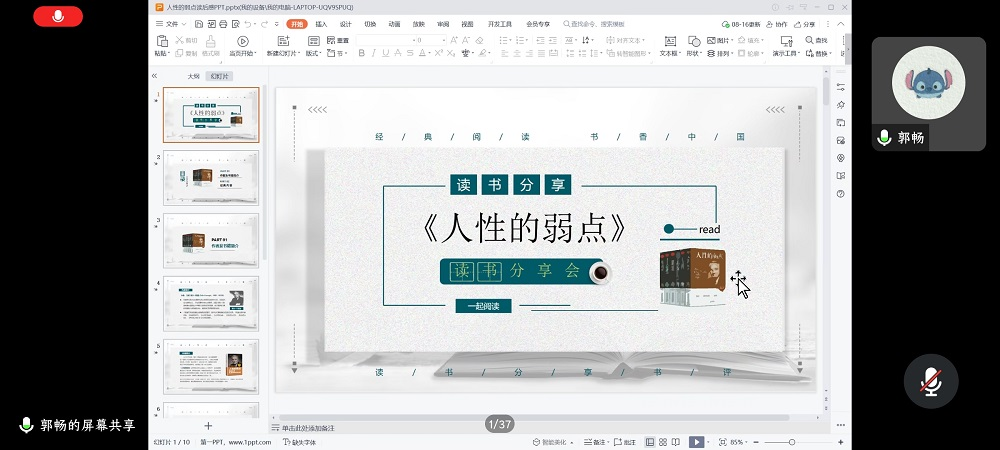This screenshot has width=1000, height=450.
Task: Expand the 文件 menu dropdown arrow
Action: coord(185,23)
